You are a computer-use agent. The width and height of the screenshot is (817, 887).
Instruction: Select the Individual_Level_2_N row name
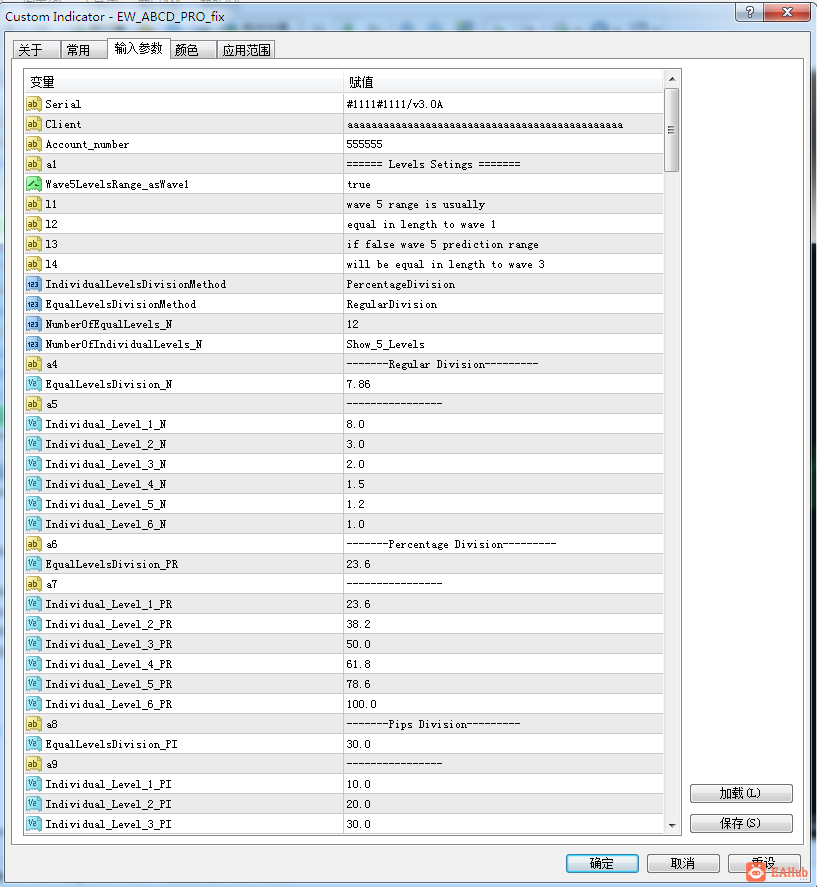[x=106, y=444]
